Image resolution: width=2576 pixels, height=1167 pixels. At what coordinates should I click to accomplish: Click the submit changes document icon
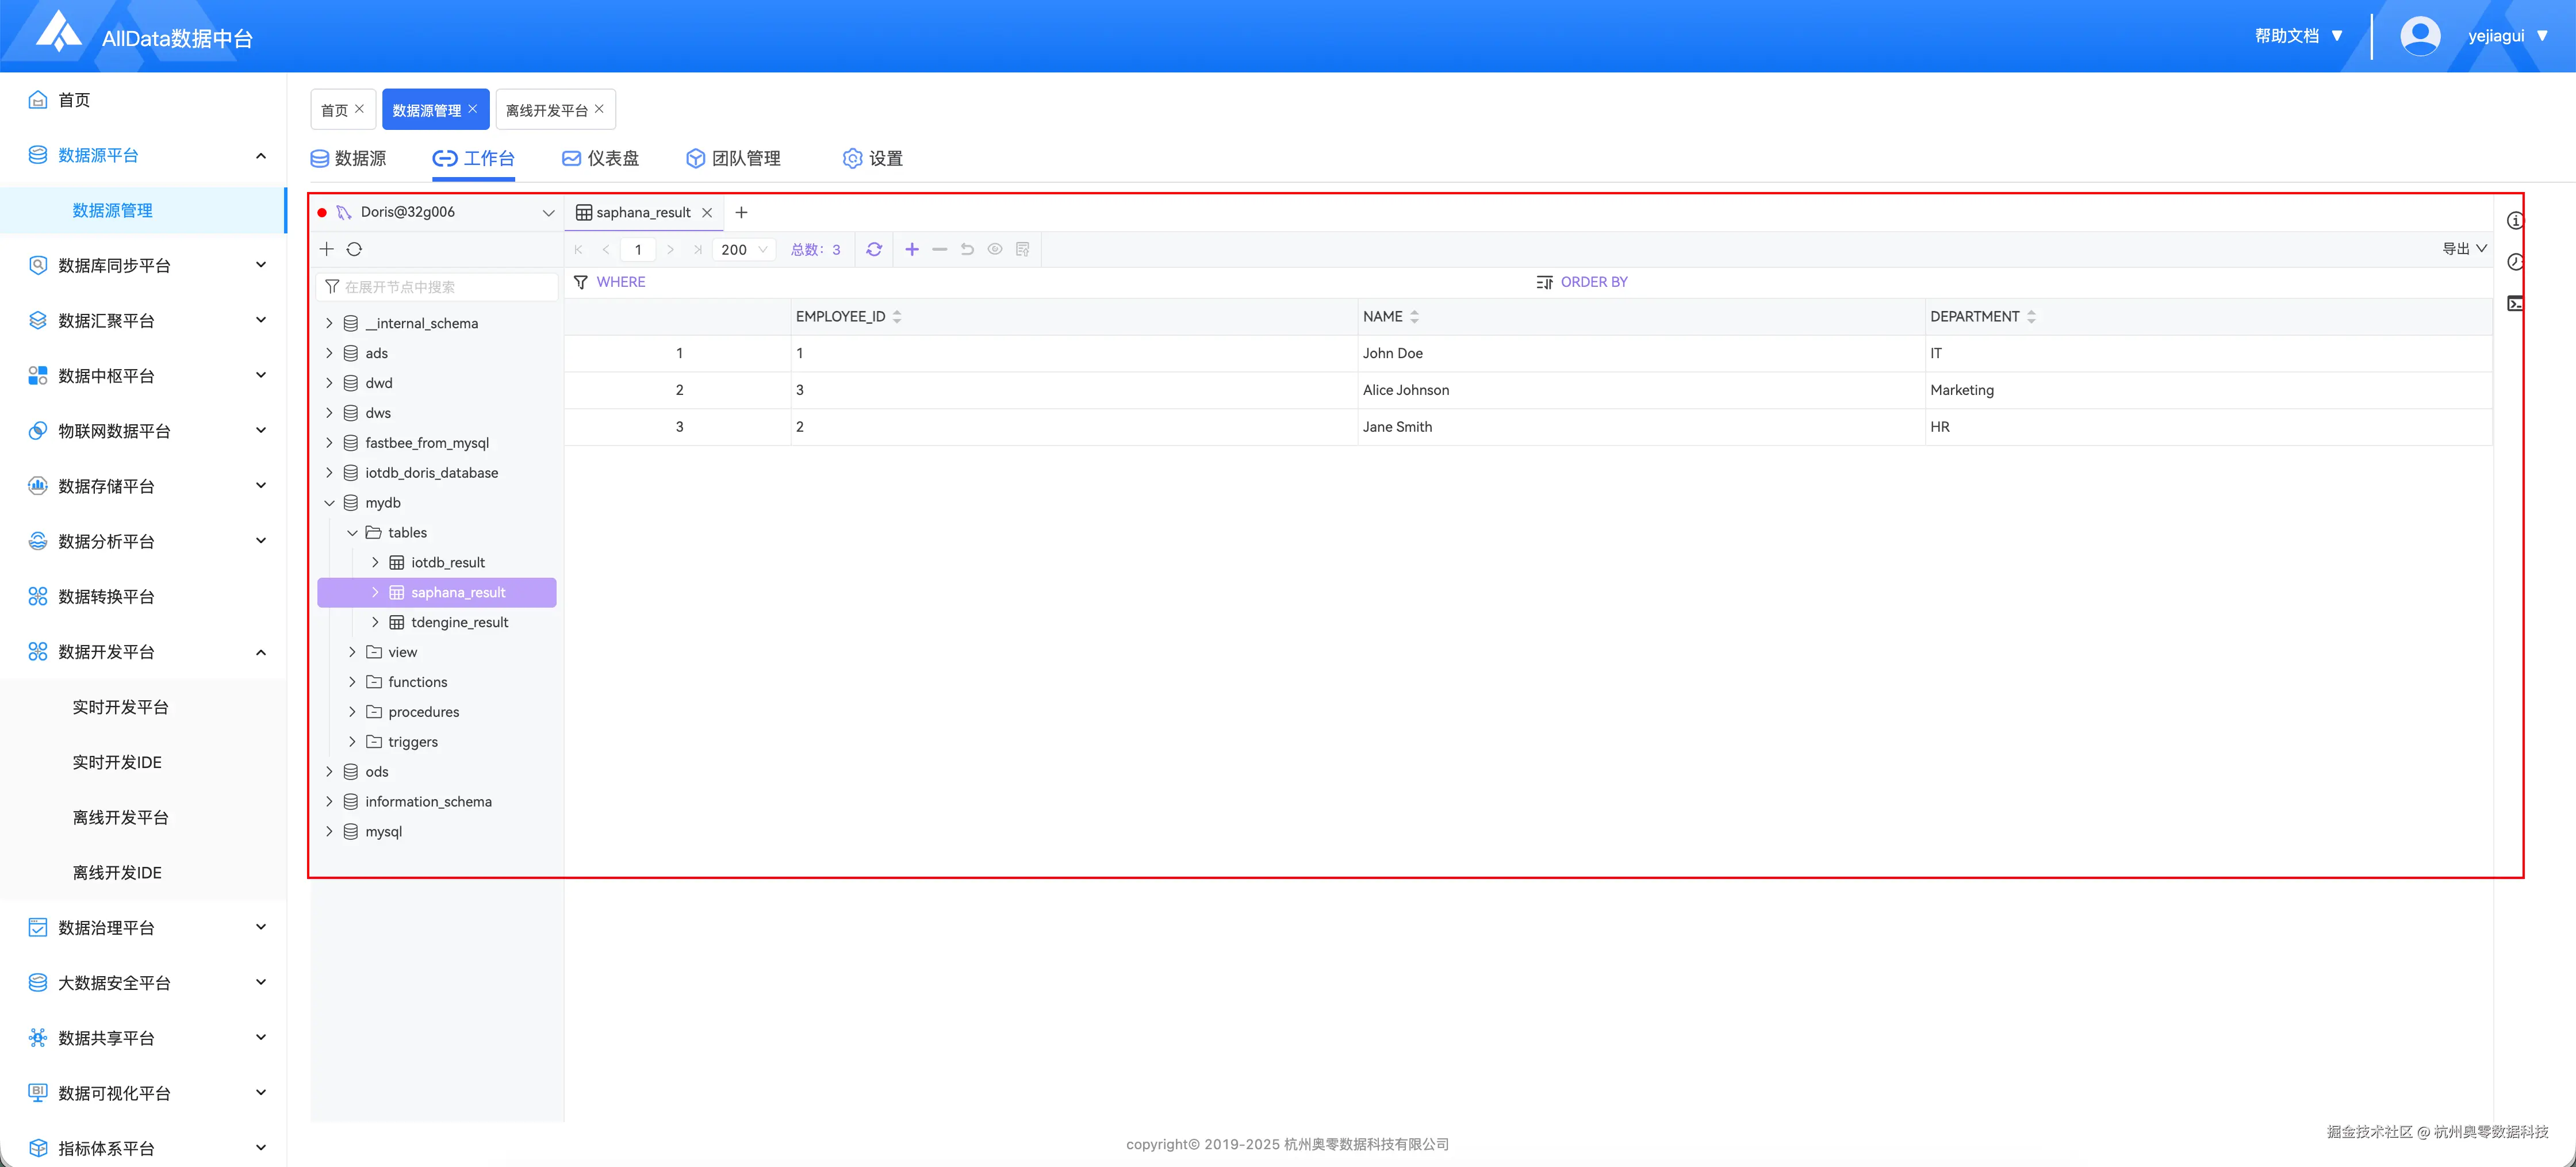click(1022, 249)
